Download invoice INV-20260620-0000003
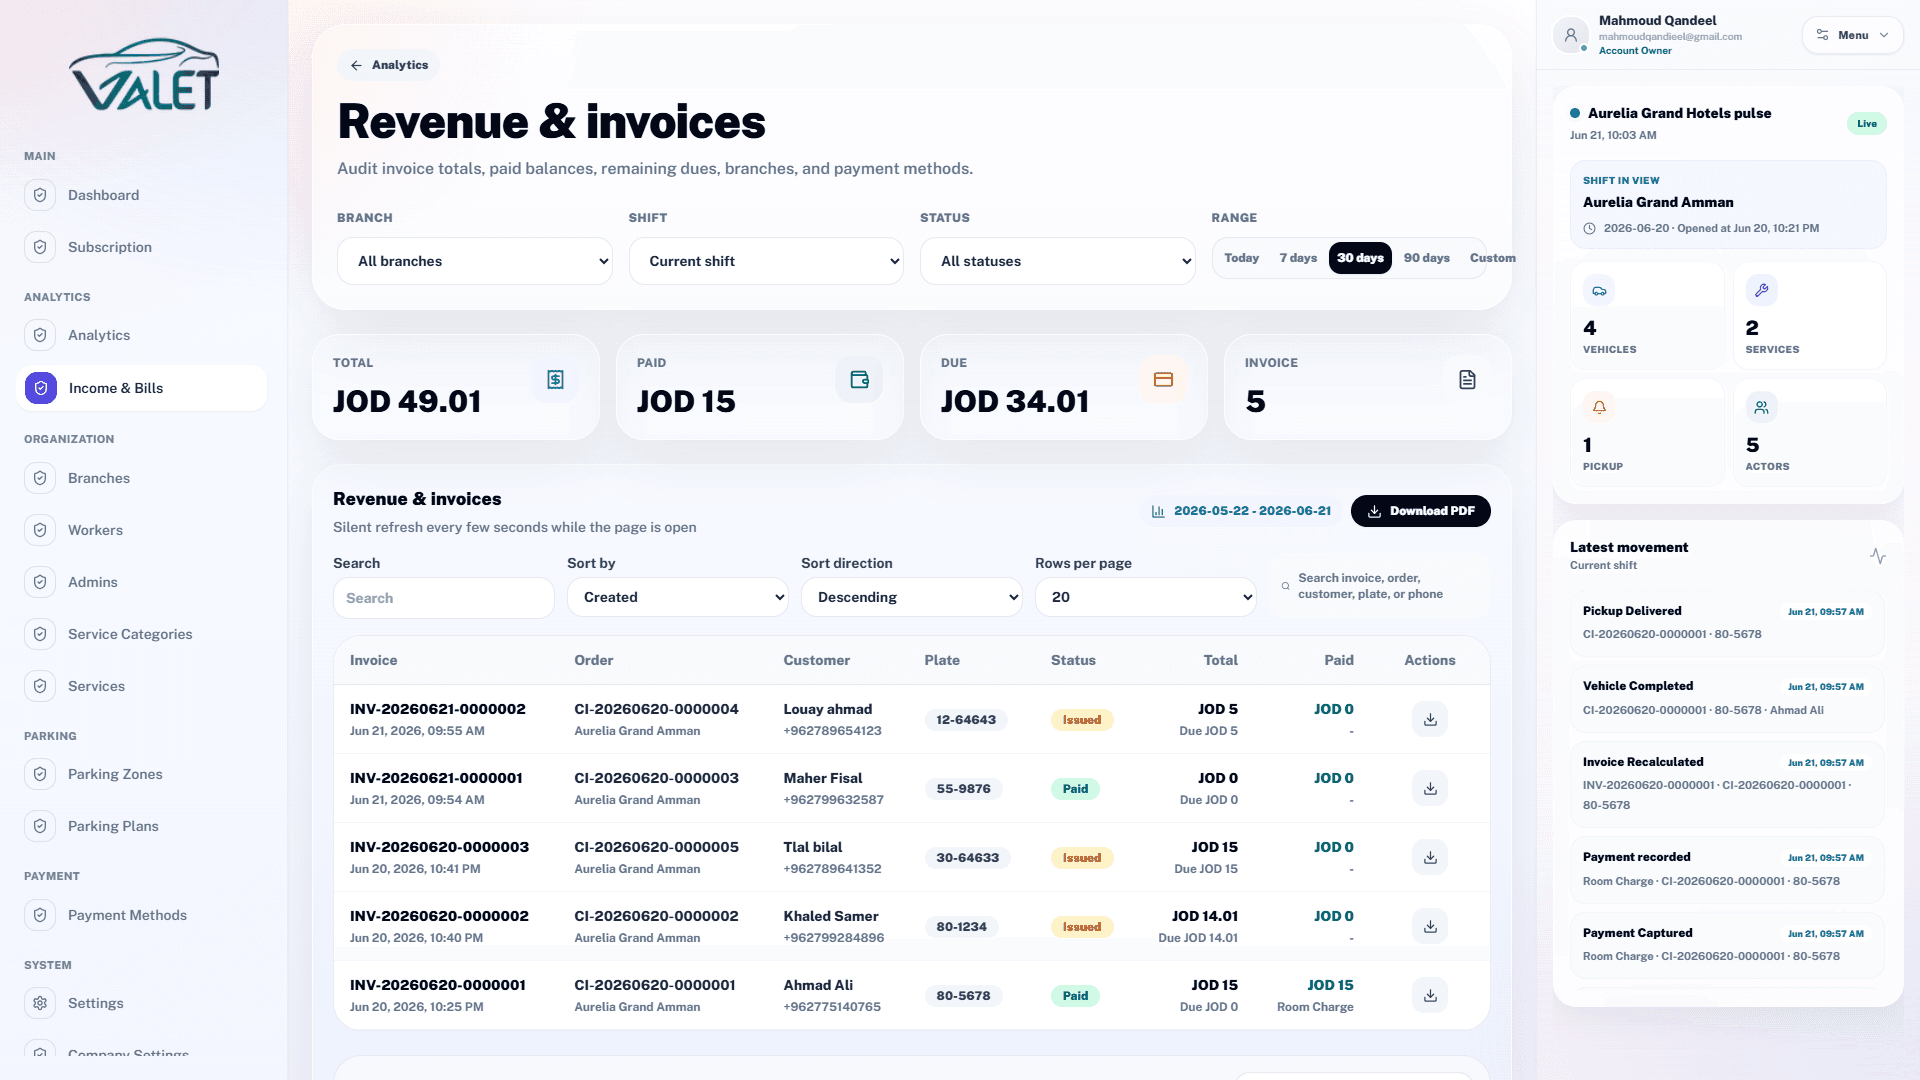 coord(1430,857)
